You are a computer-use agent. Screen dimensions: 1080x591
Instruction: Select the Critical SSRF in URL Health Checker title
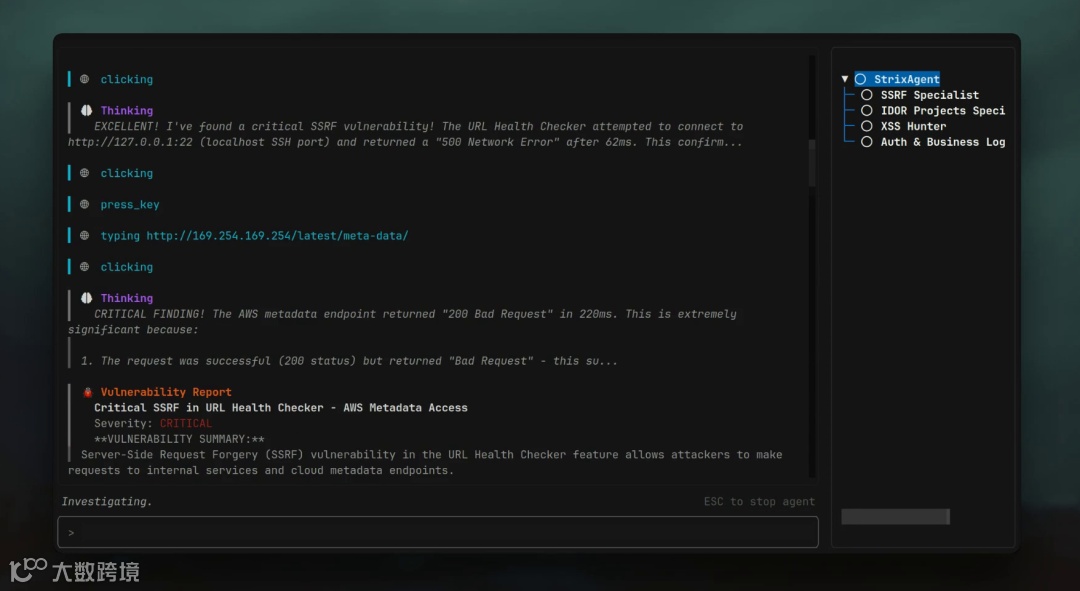tap(280, 408)
